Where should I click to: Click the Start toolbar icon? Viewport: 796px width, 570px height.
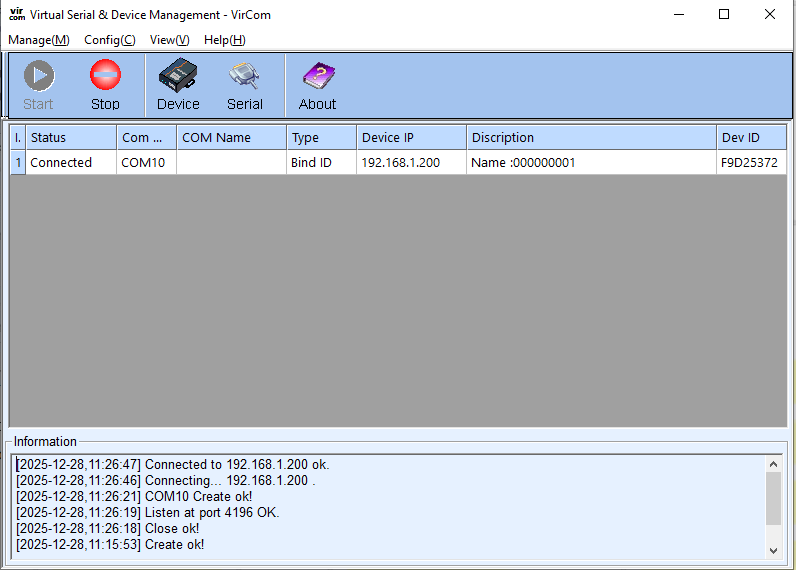39,77
